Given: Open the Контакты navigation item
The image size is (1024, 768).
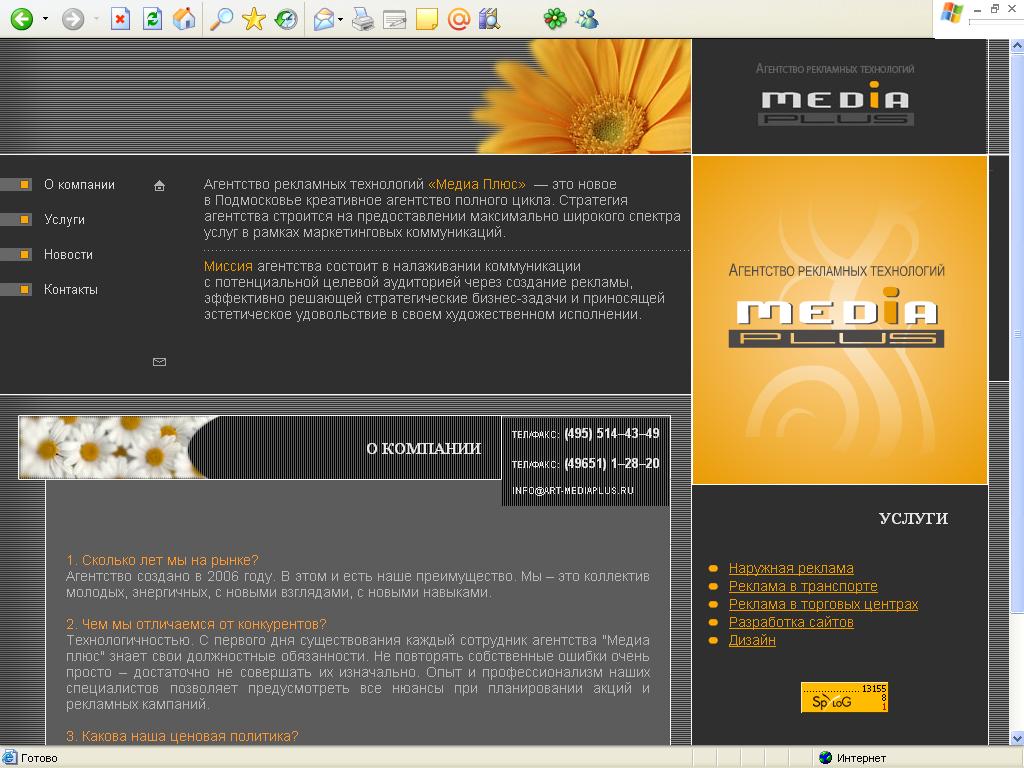Looking at the screenshot, I should pyautogui.click(x=71, y=289).
